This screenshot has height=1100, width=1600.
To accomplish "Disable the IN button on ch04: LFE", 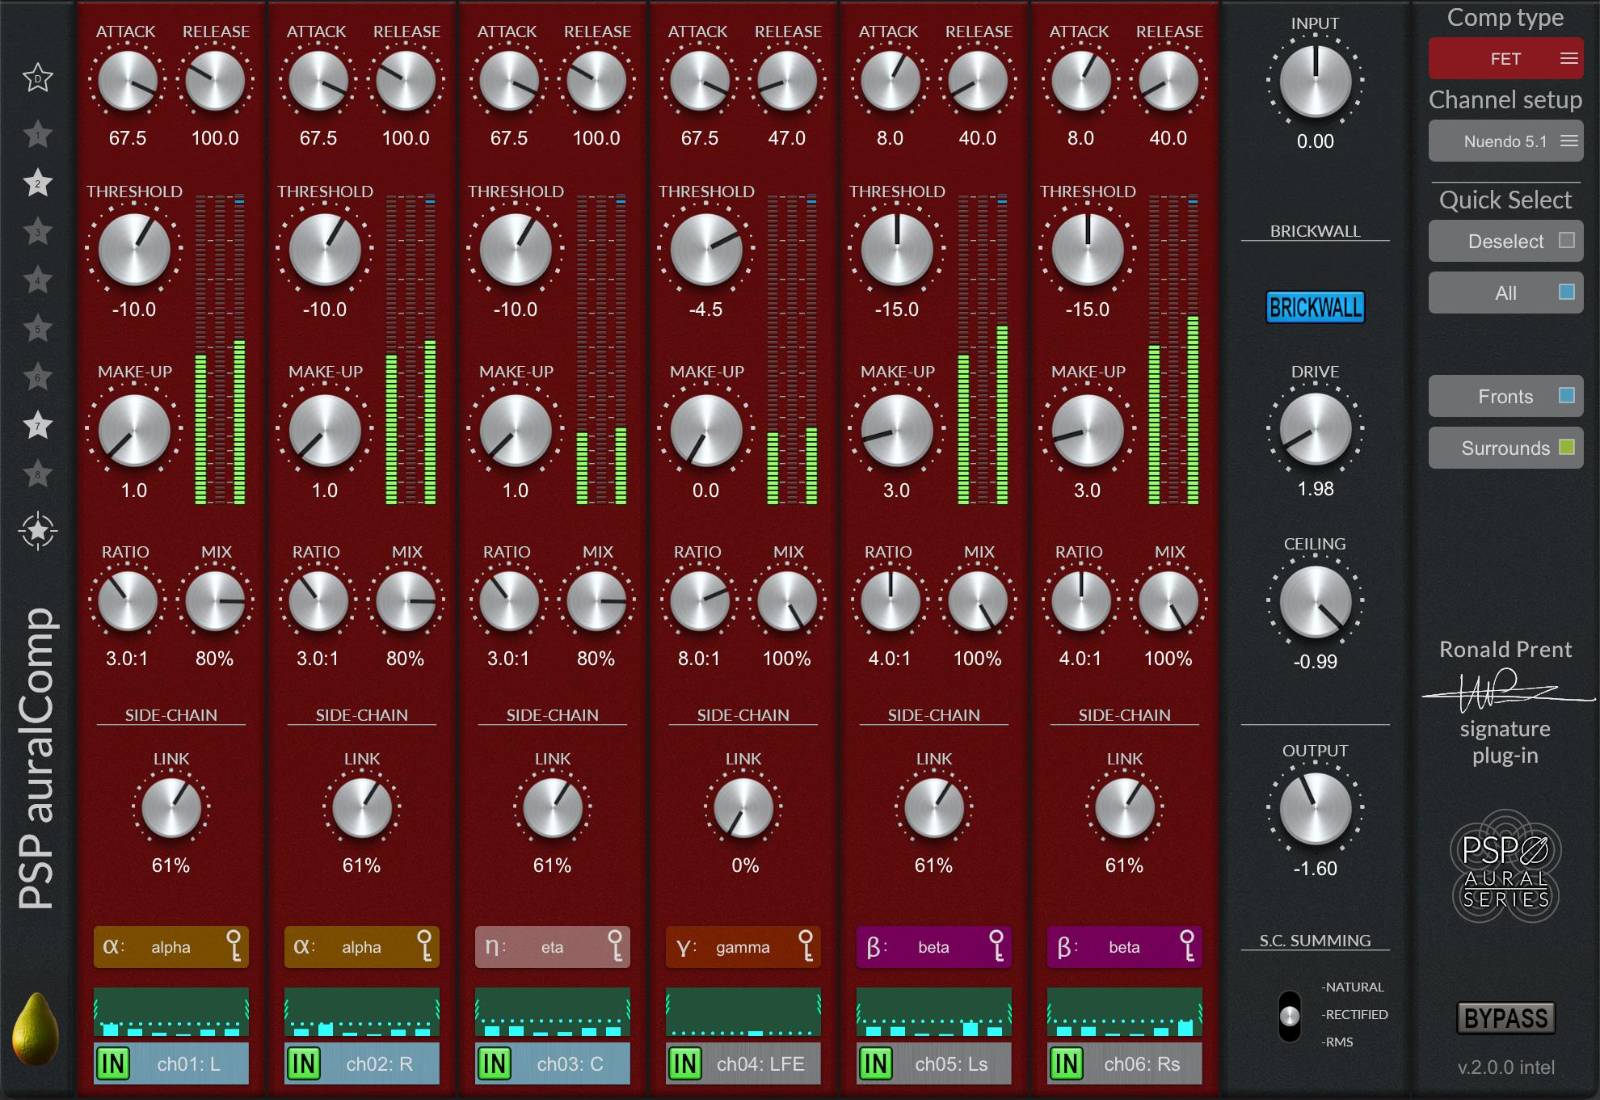I will pyautogui.click(x=685, y=1064).
